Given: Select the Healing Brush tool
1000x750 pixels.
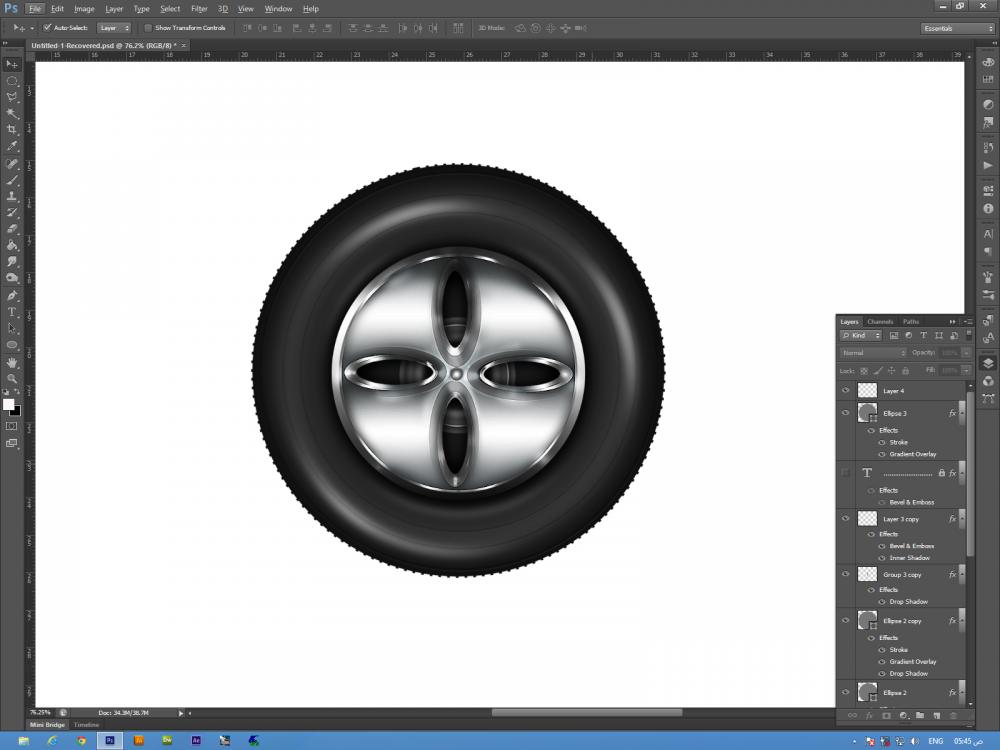Looking at the screenshot, I should (x=12, y=164).
